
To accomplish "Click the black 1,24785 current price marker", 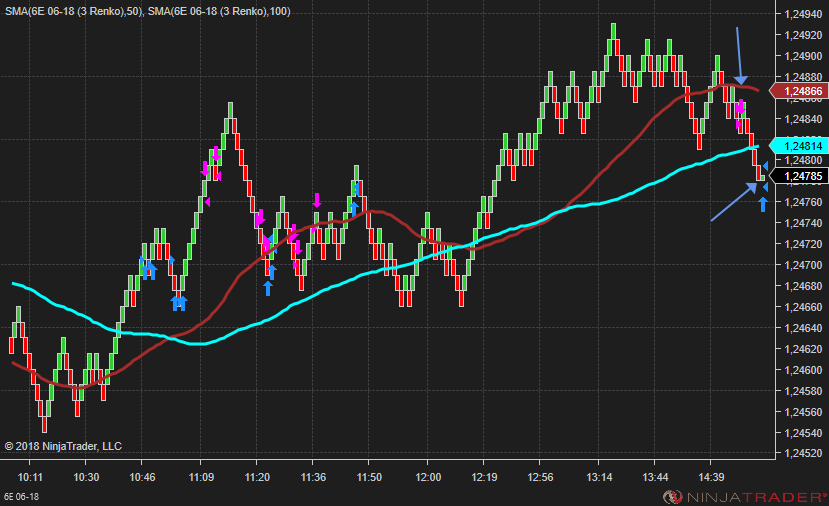I will pyautogui.click(x=799, y=176).
